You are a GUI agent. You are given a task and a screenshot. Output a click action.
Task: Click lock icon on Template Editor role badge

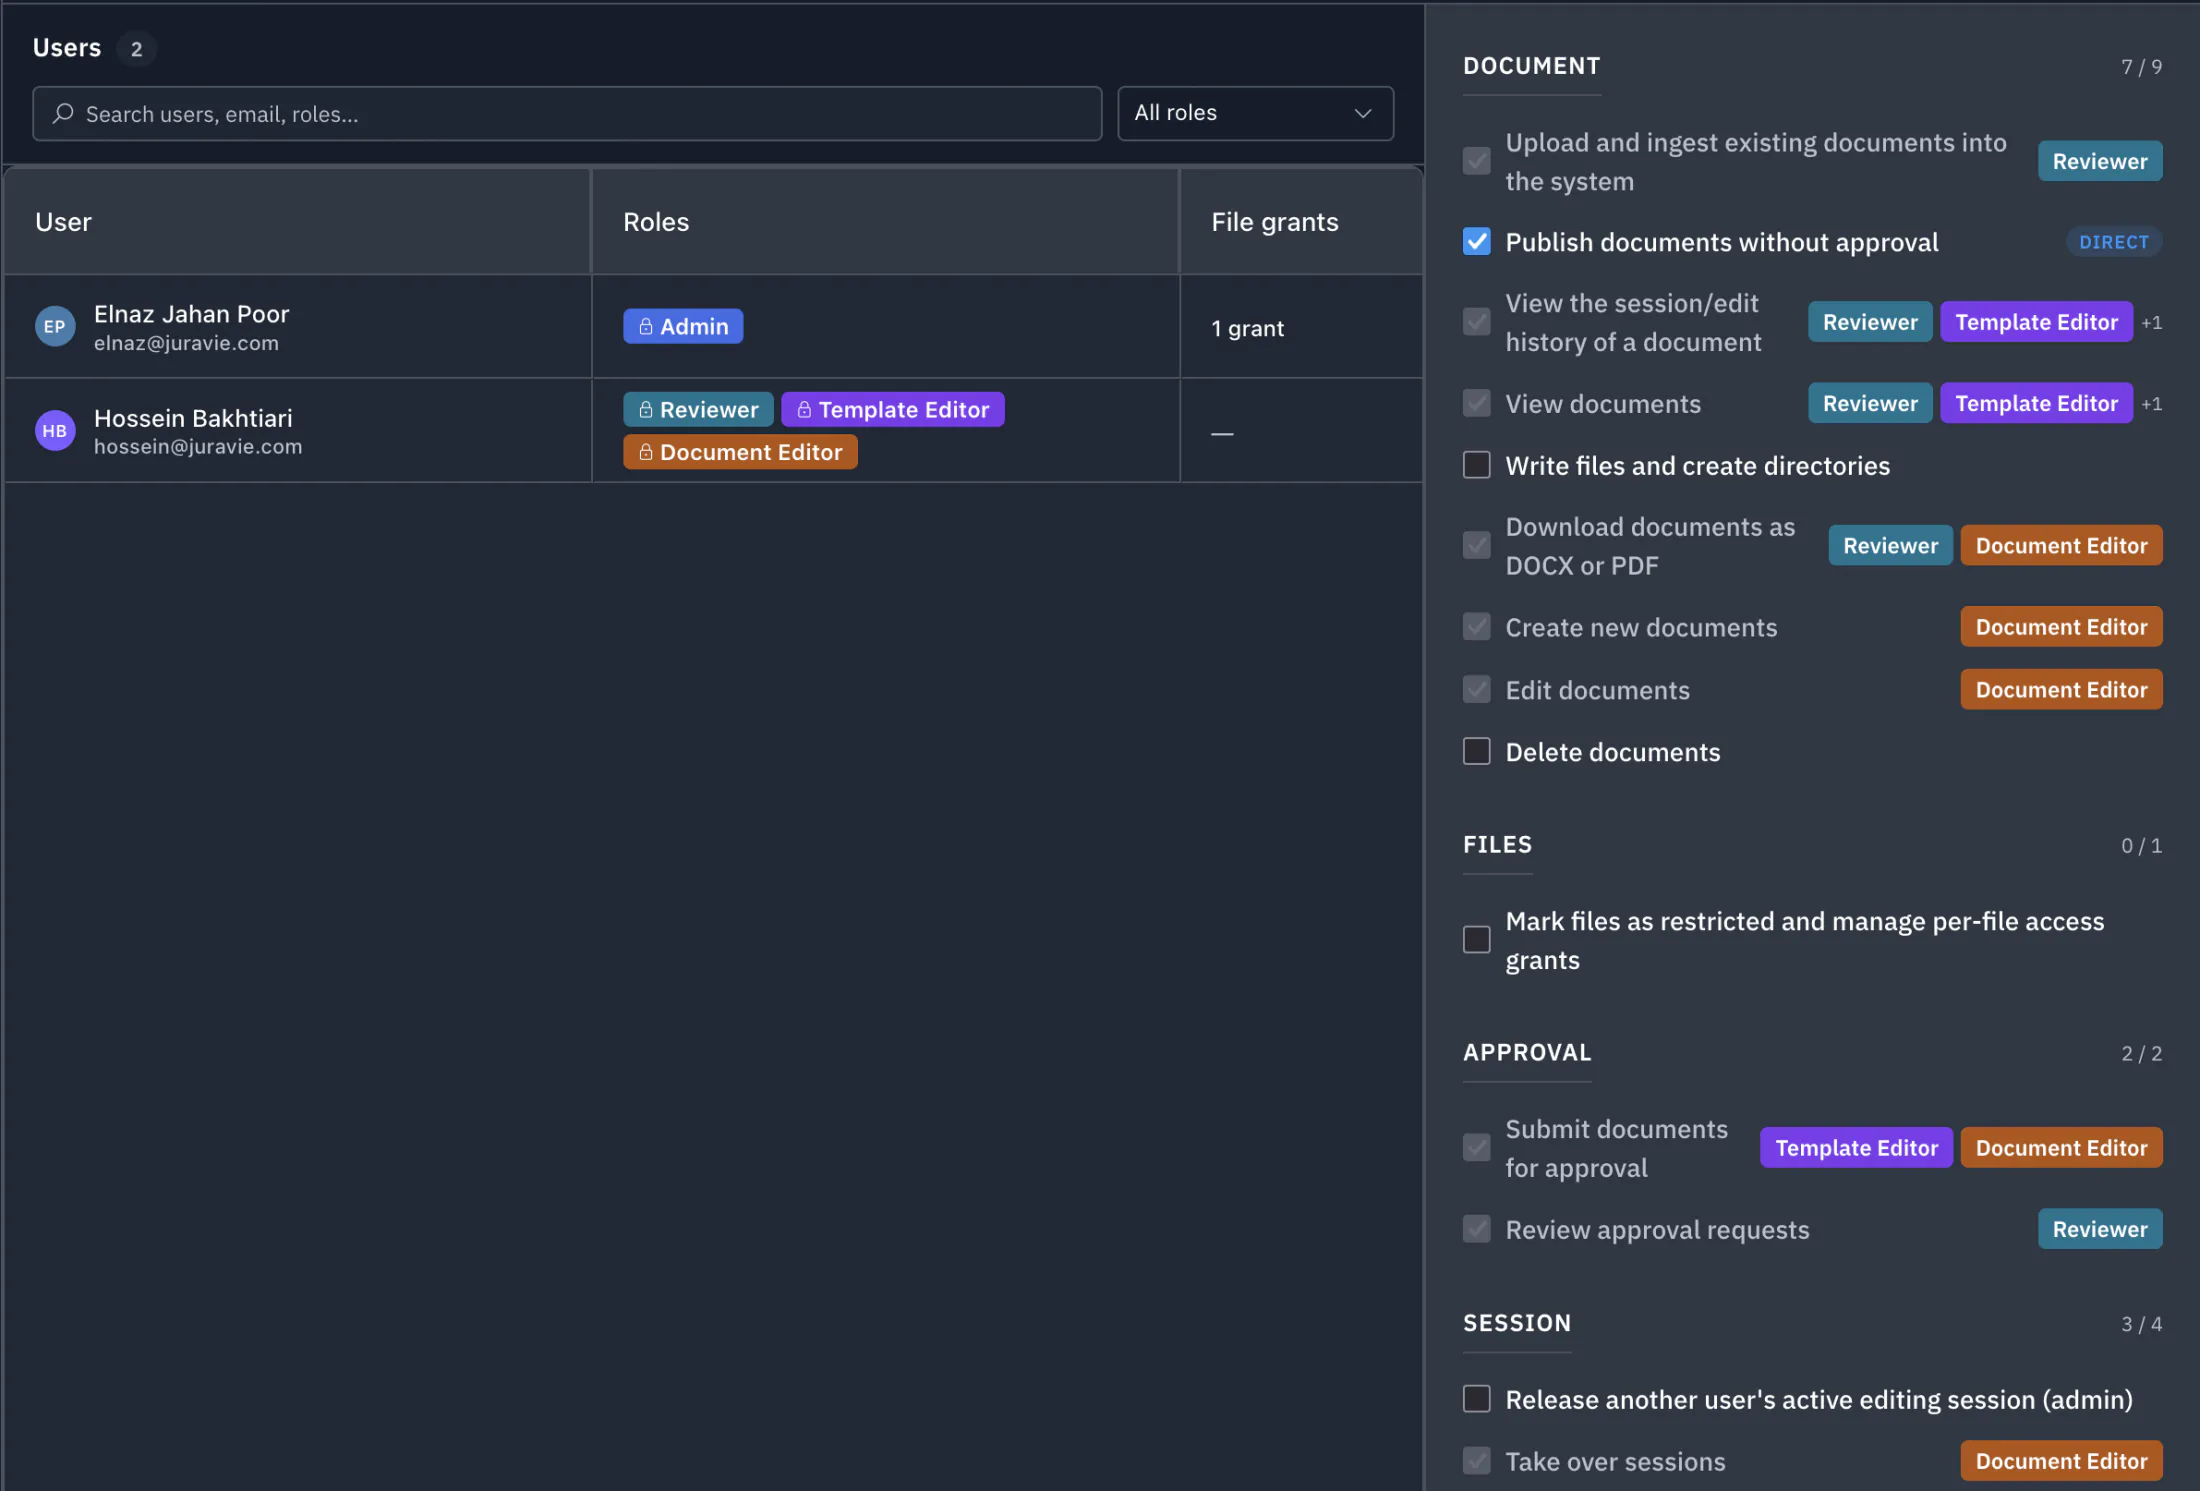pos(804,409)
